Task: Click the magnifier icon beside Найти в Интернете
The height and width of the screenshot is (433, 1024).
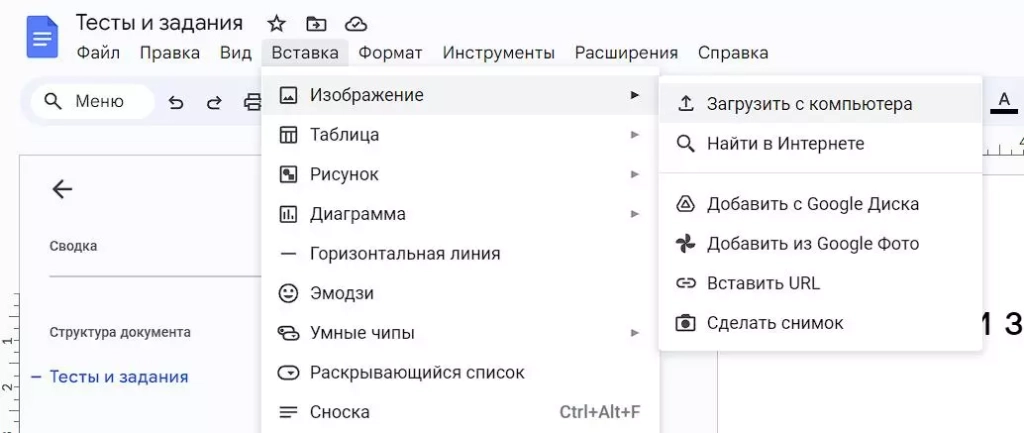Action: point(685,144)
